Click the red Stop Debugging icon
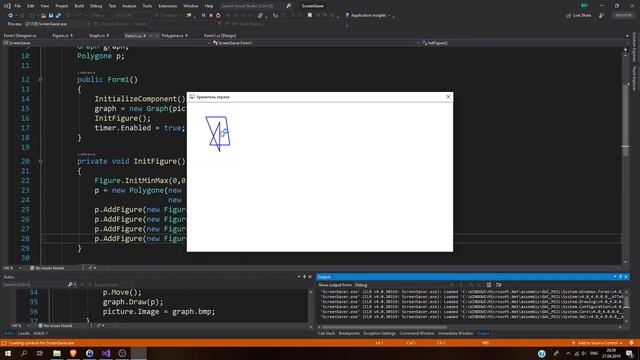The width and height of the screenshot is (640, 360). [211, 16]
